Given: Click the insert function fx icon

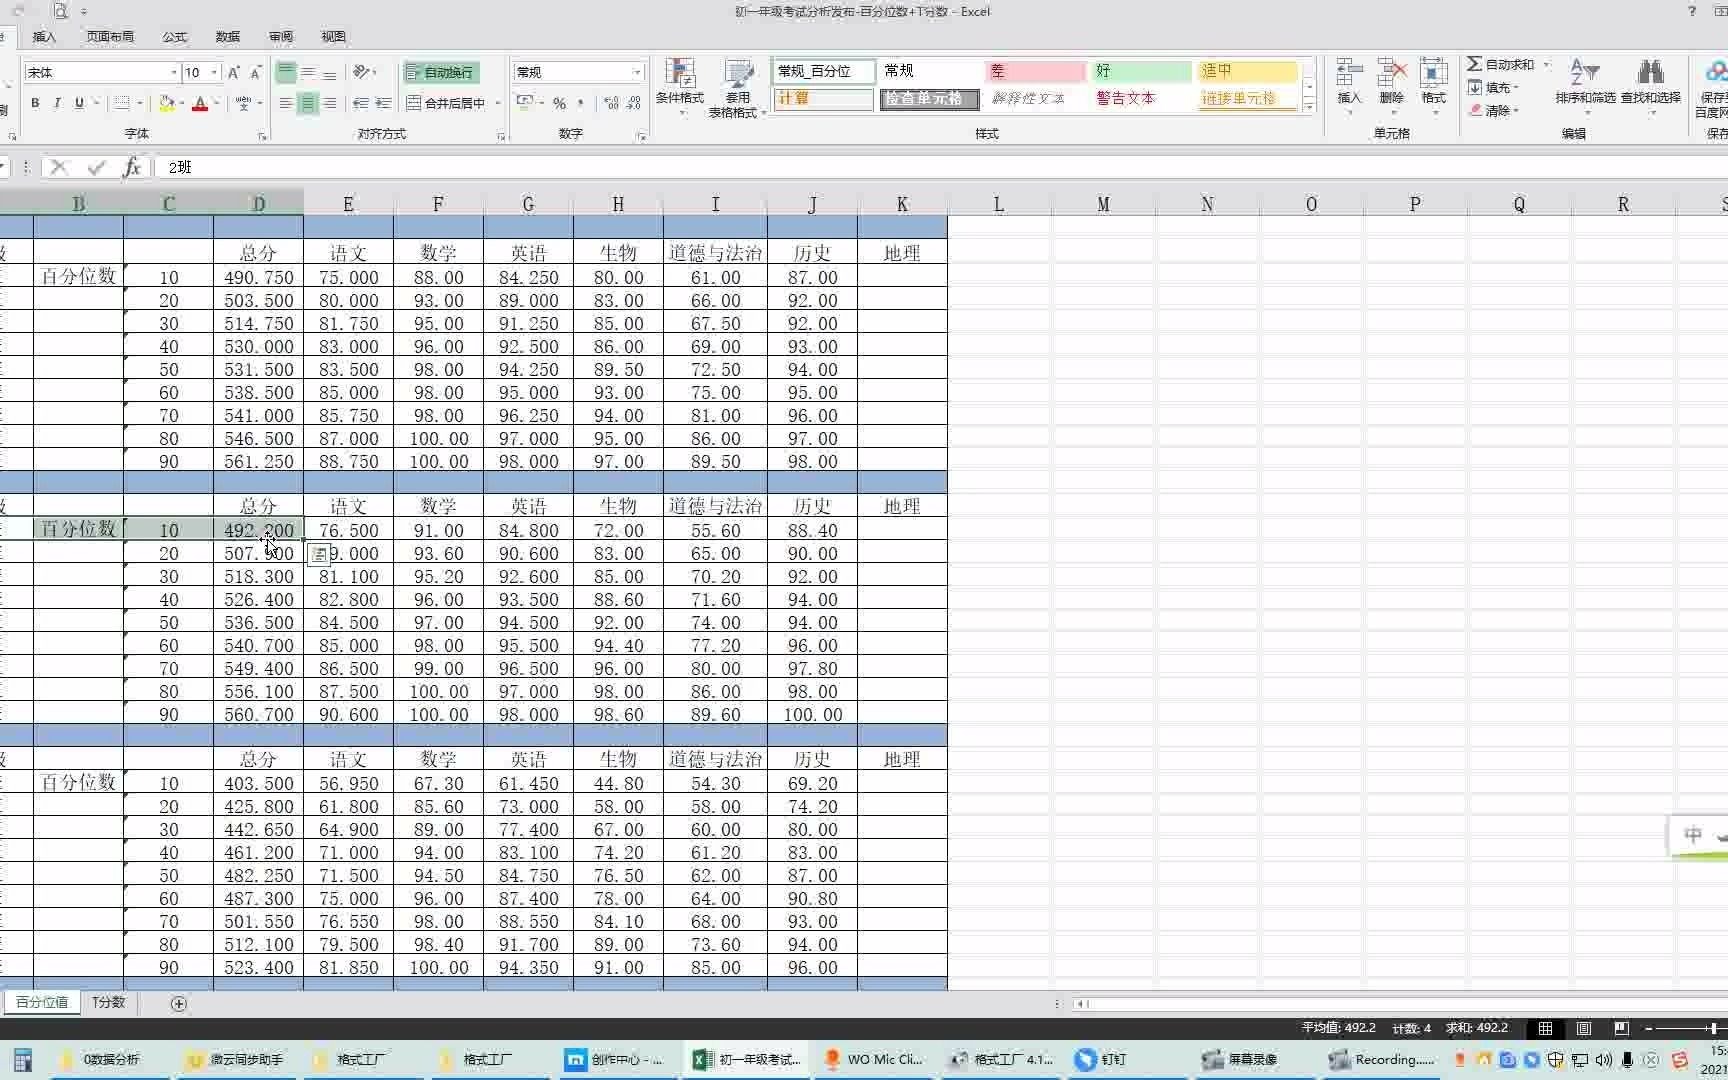Looking at the screenshot, I should tap(132, 167).
